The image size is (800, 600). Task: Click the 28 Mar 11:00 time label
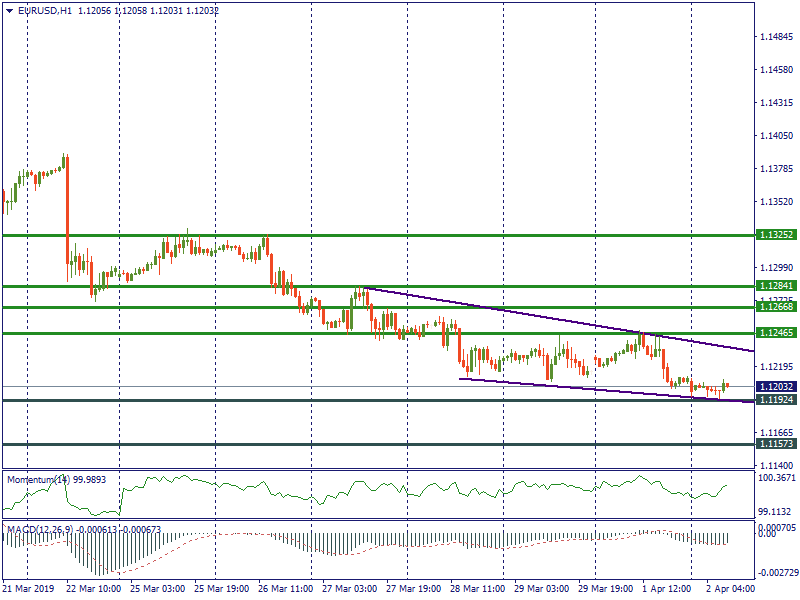477,590
